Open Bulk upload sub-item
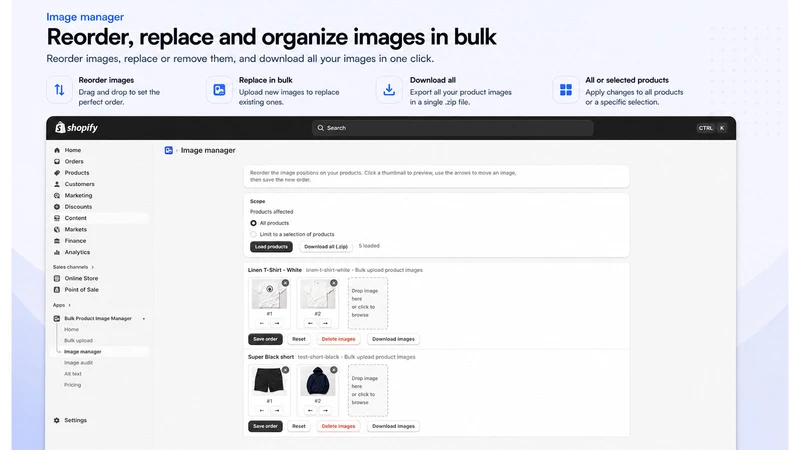This screenshot has height=450, width=800. coord(78,340)
